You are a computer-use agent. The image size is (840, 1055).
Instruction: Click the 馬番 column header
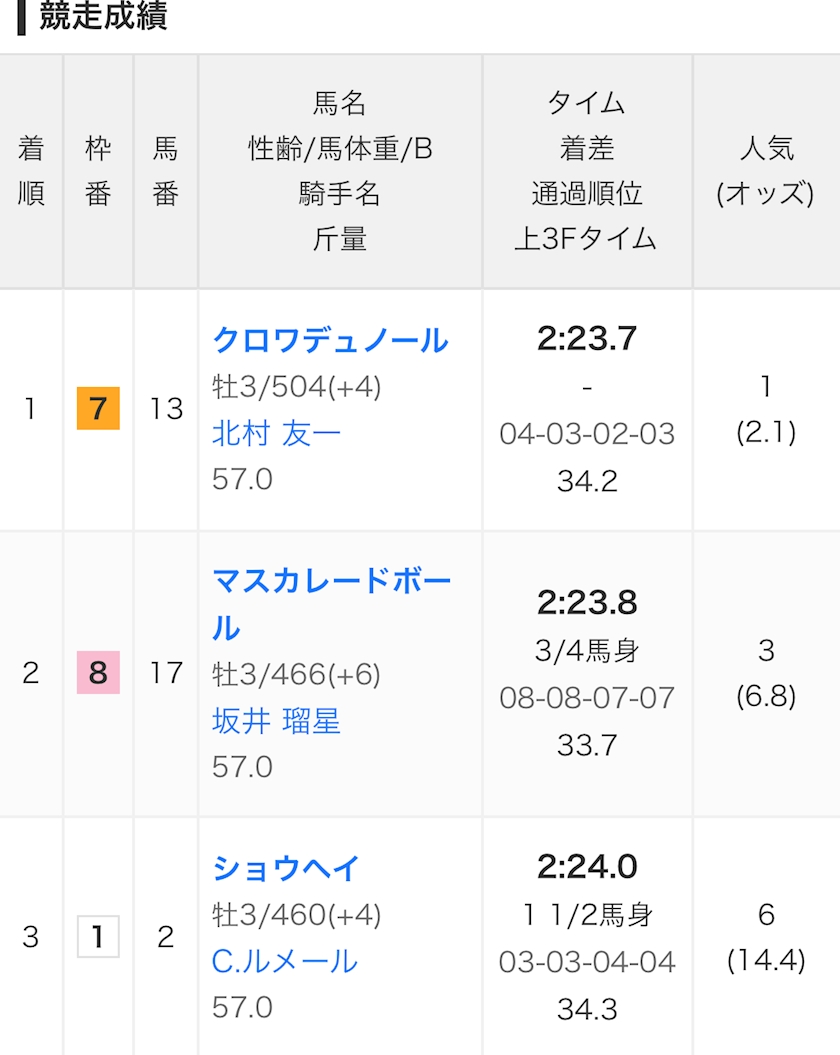coord(165,171)
